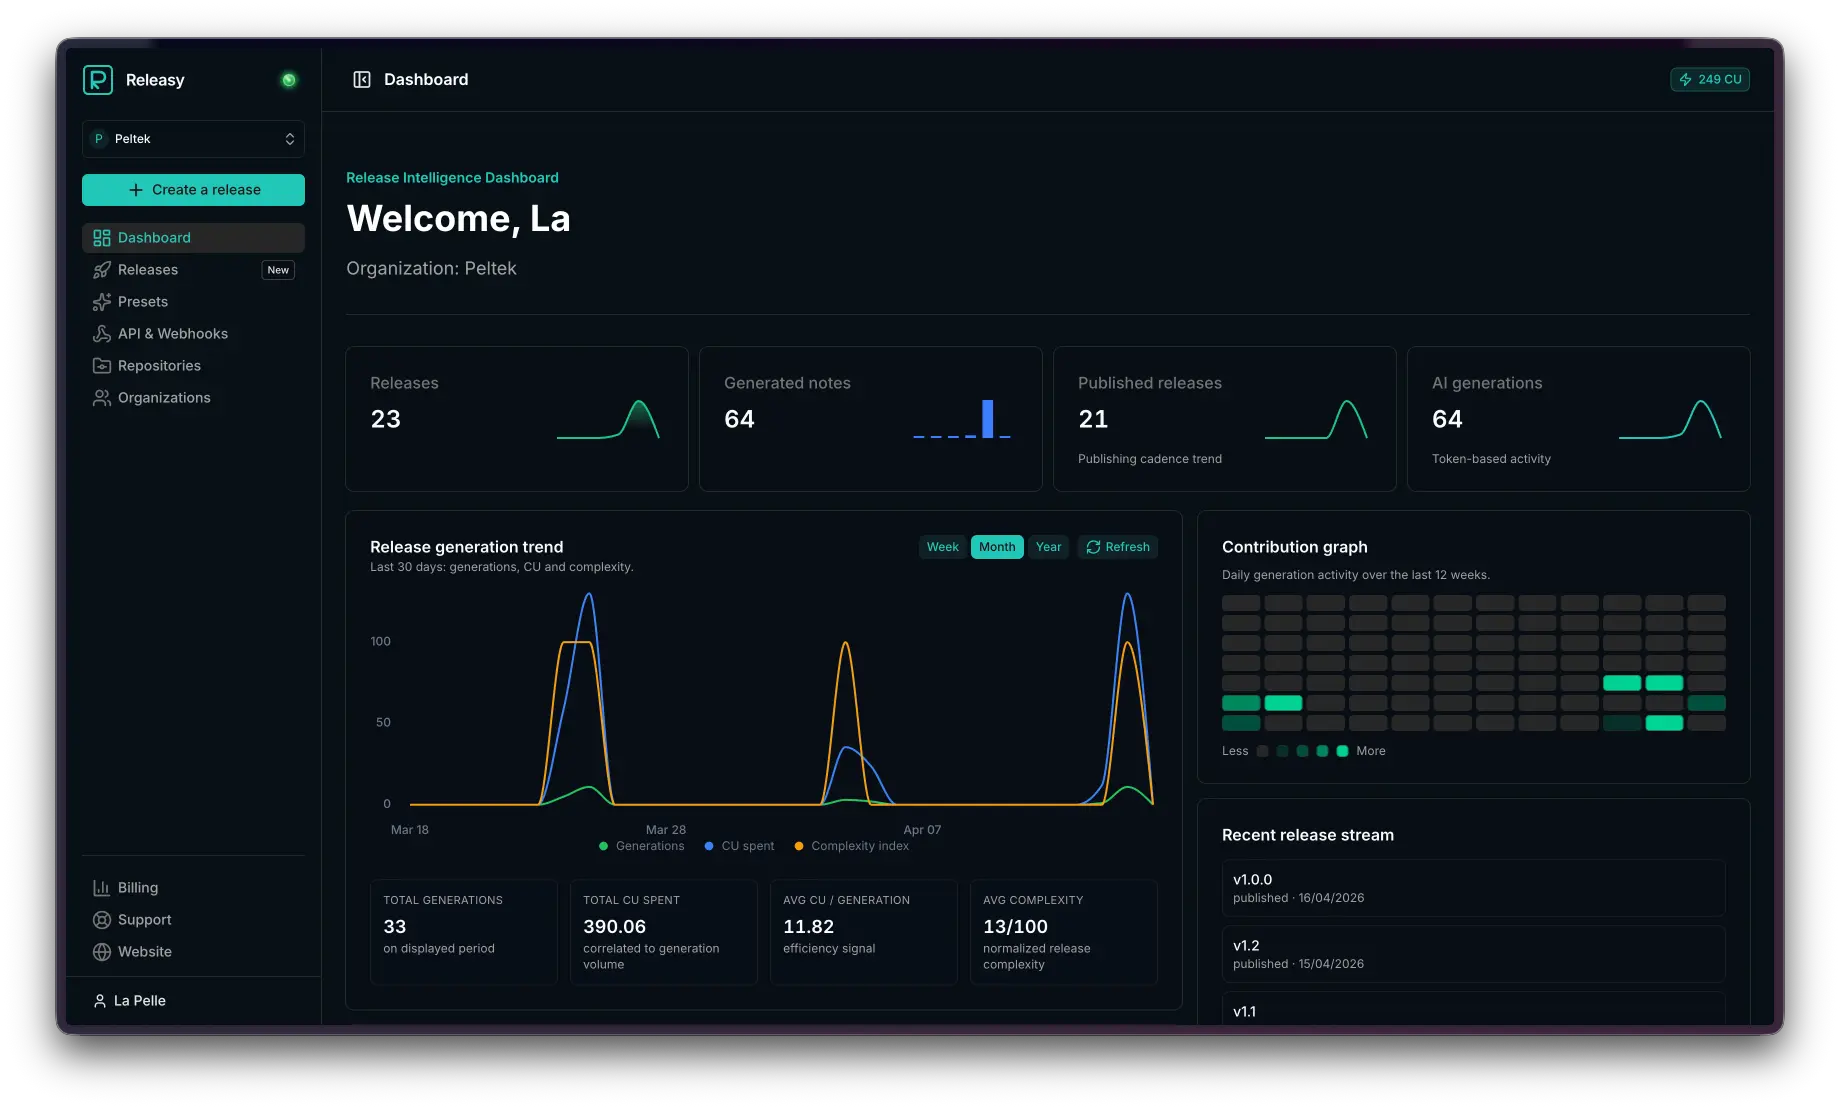Click the Refresh button on trend chart
This screenshot has height=1109, width=1840.
click(1118, 547)
